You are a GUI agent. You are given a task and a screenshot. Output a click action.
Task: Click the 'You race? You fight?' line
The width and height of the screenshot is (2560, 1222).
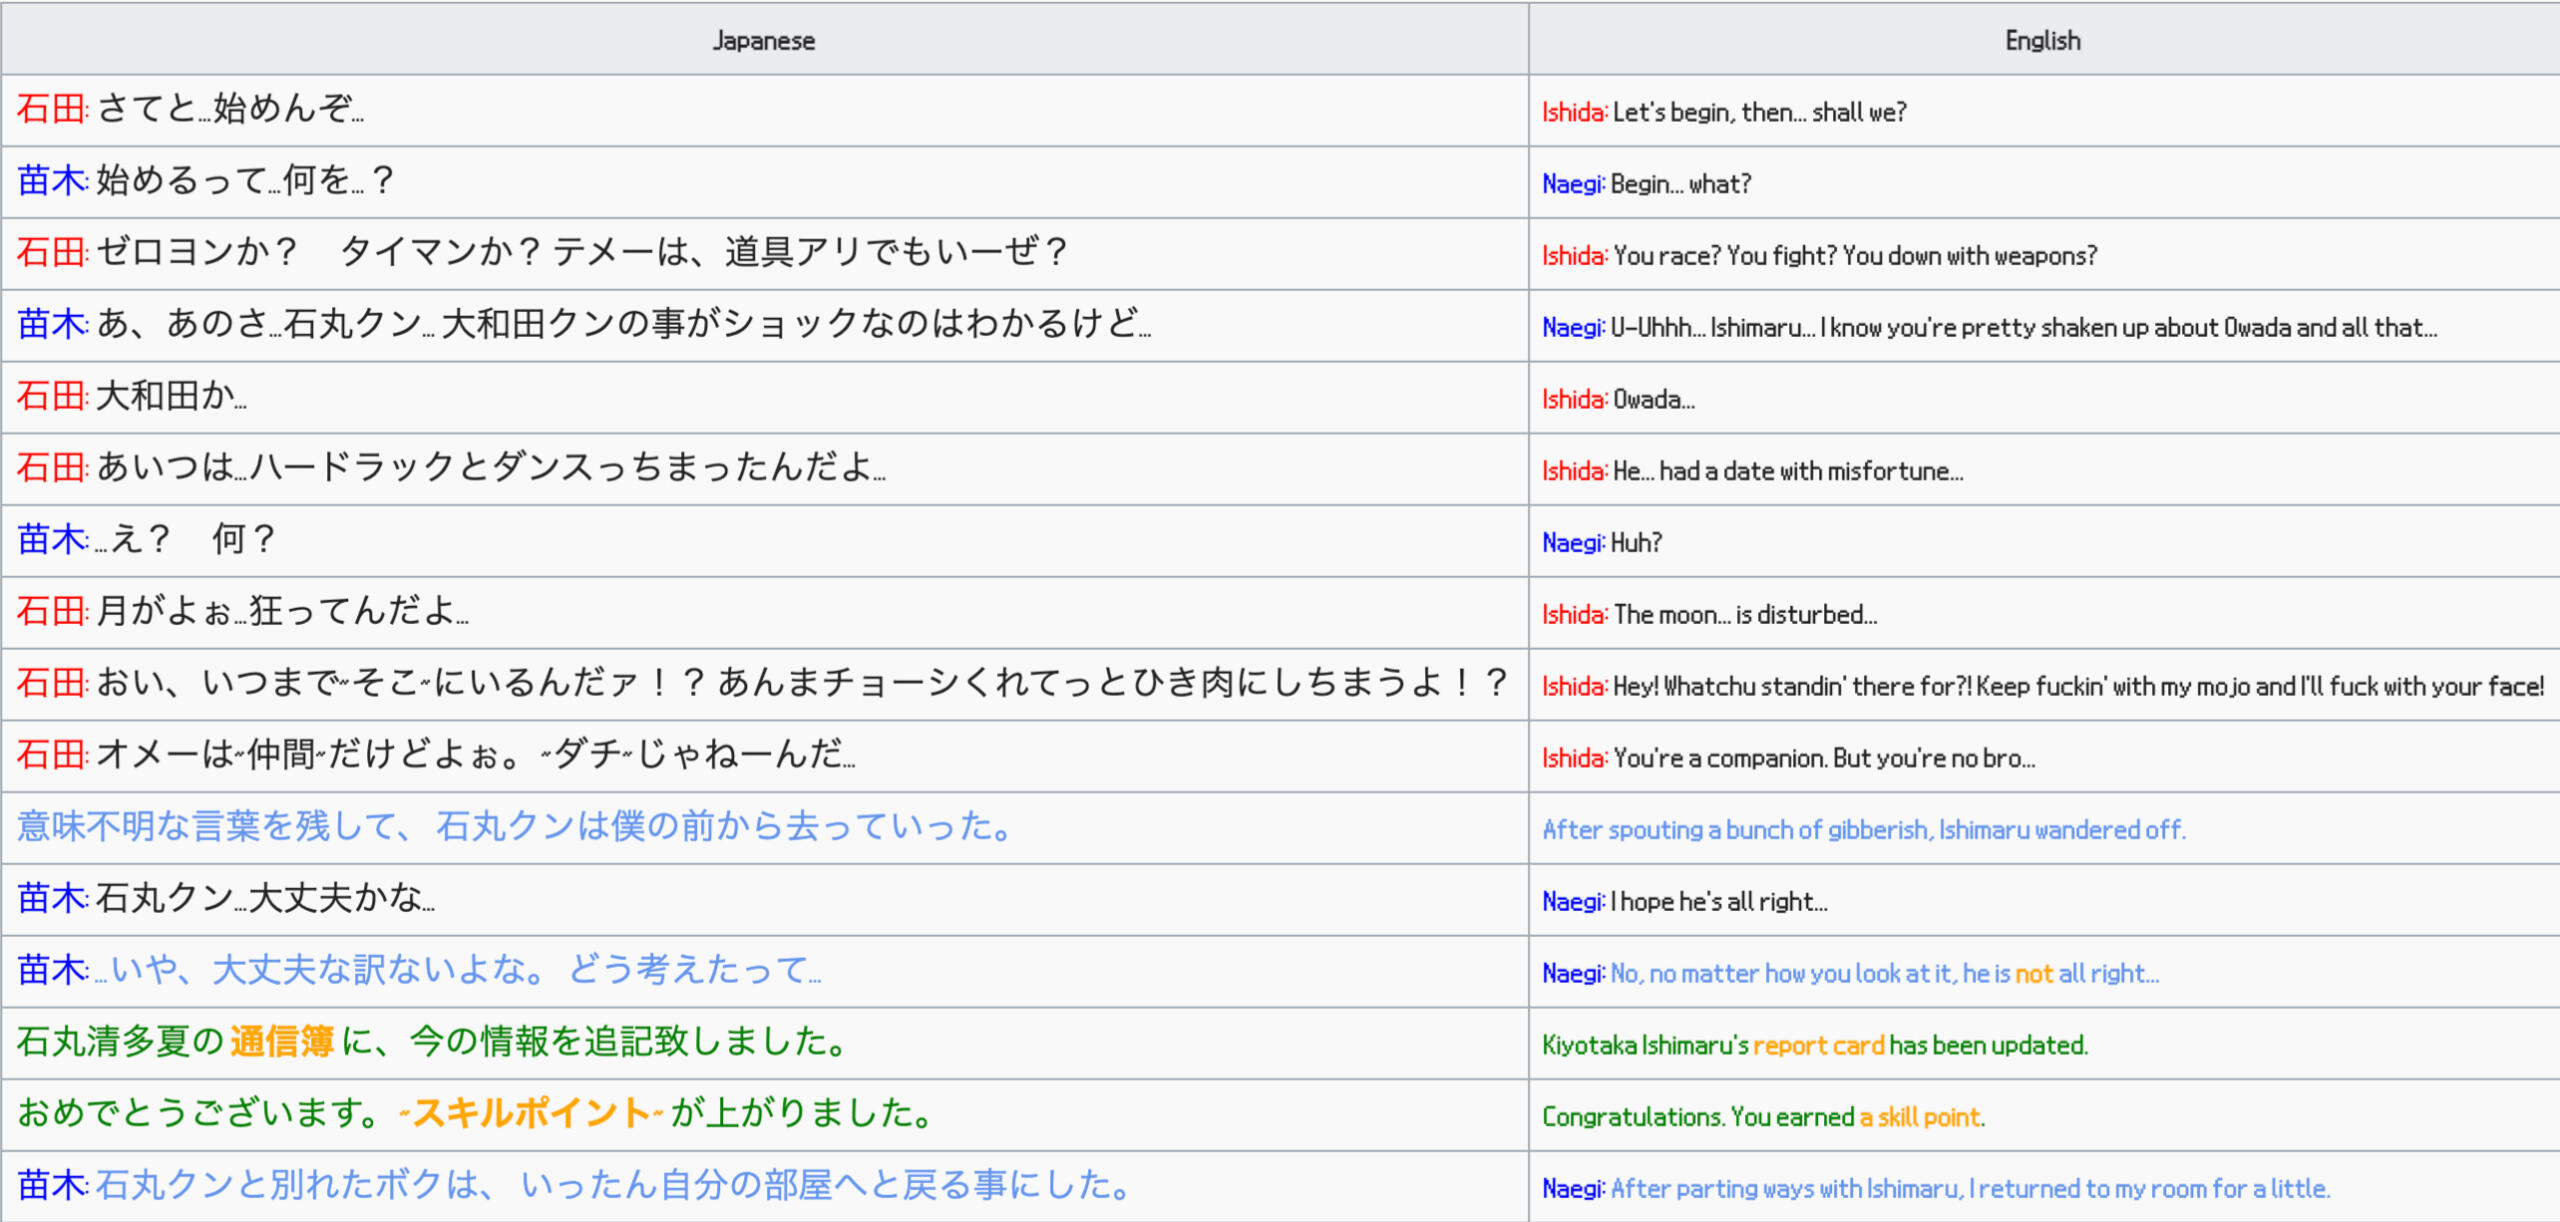pyautogui.click(x=1854, y=256)
